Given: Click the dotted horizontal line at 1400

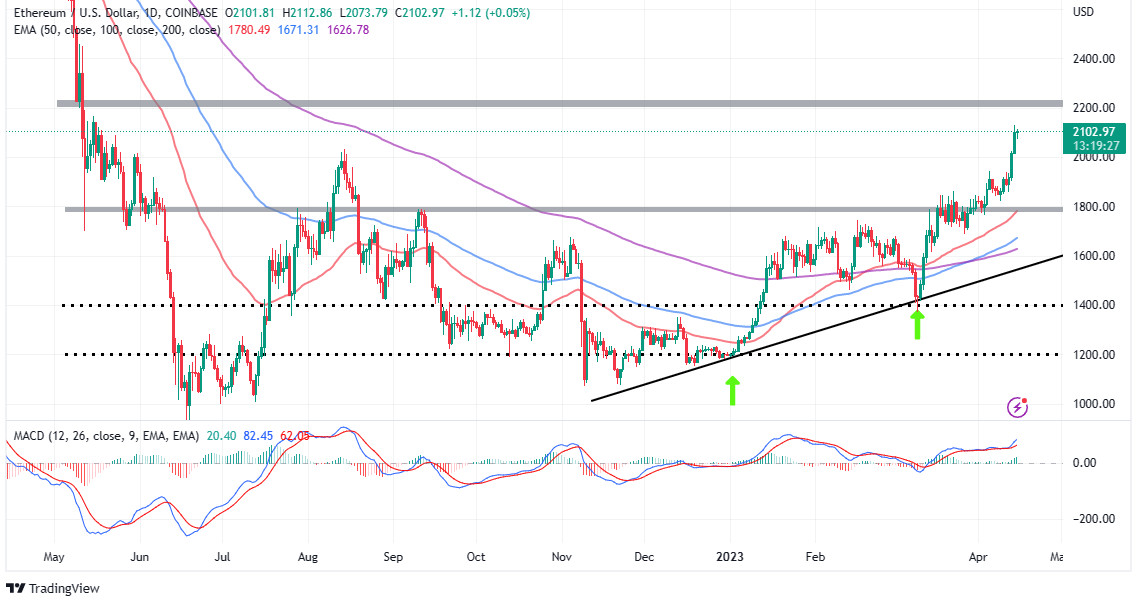Looking at the screenshot, I should (562, 306).
